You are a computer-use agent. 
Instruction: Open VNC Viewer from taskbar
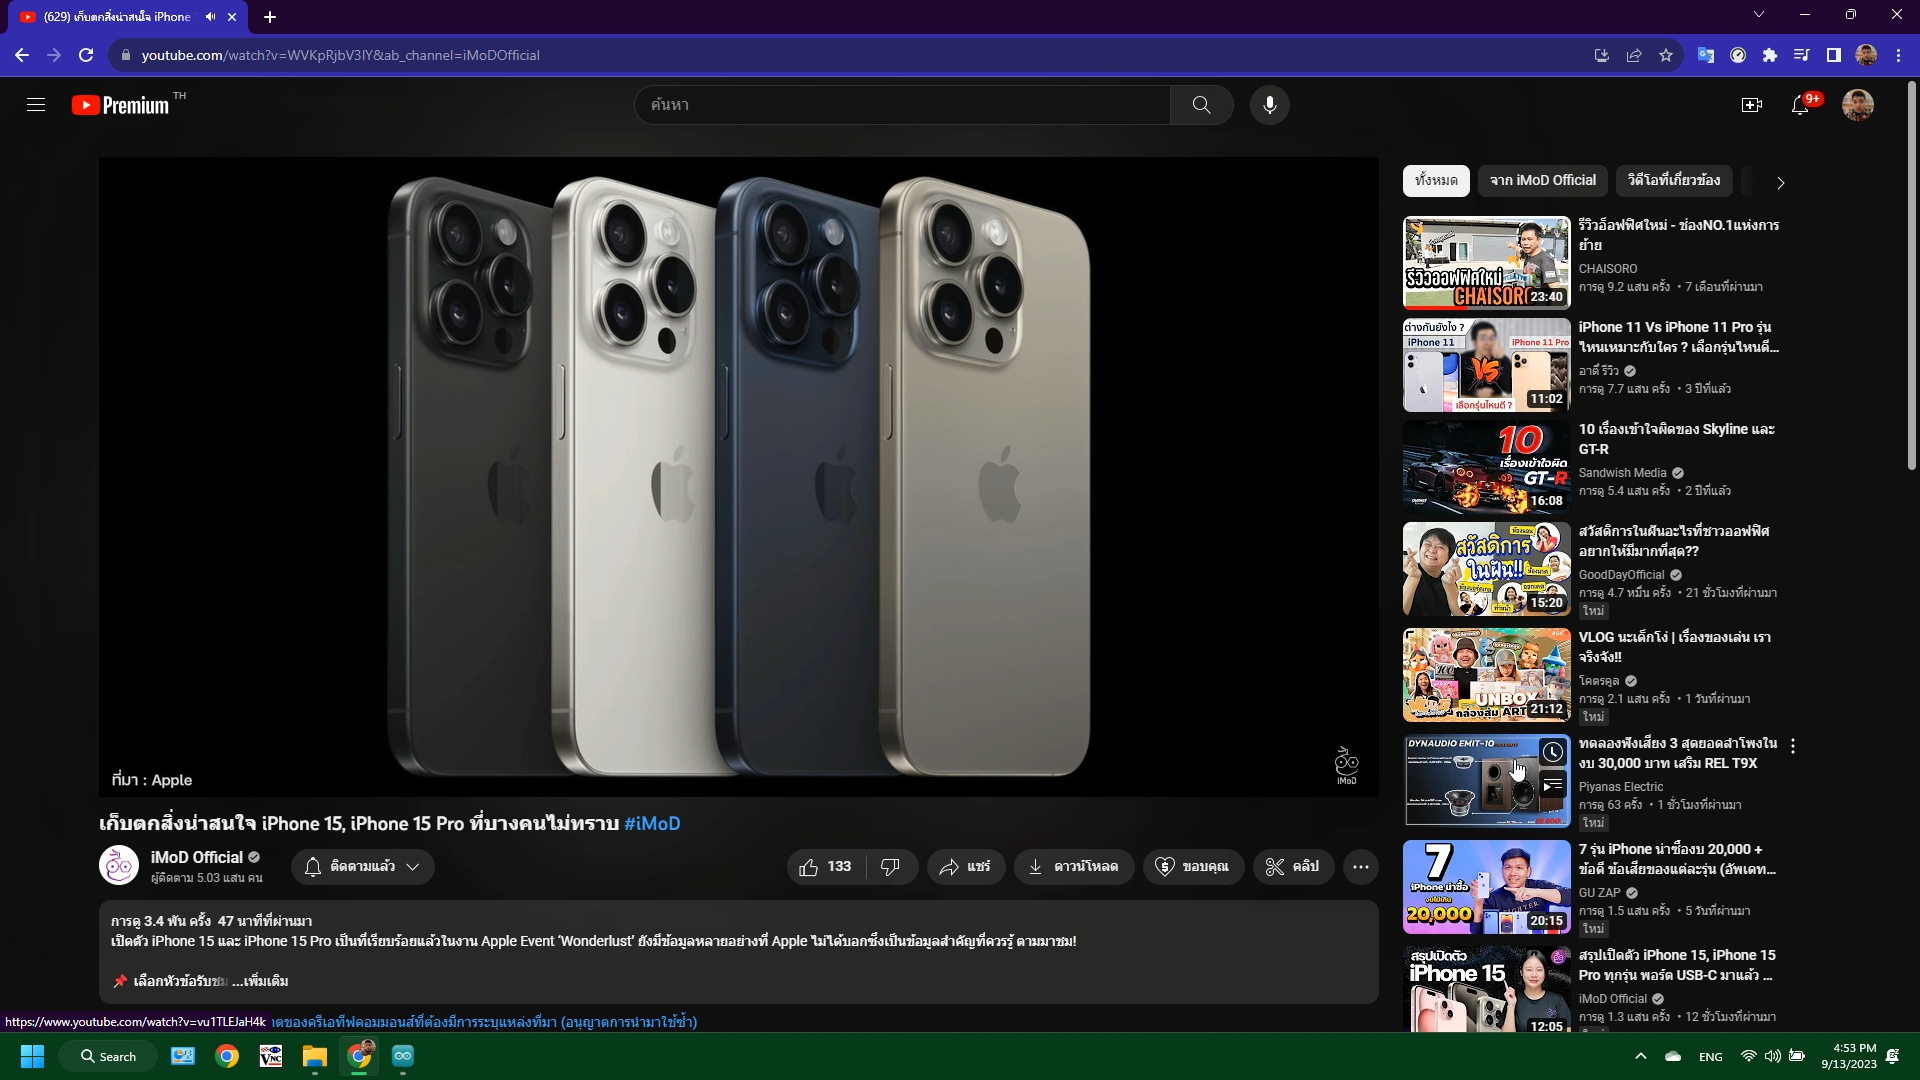271,1056
